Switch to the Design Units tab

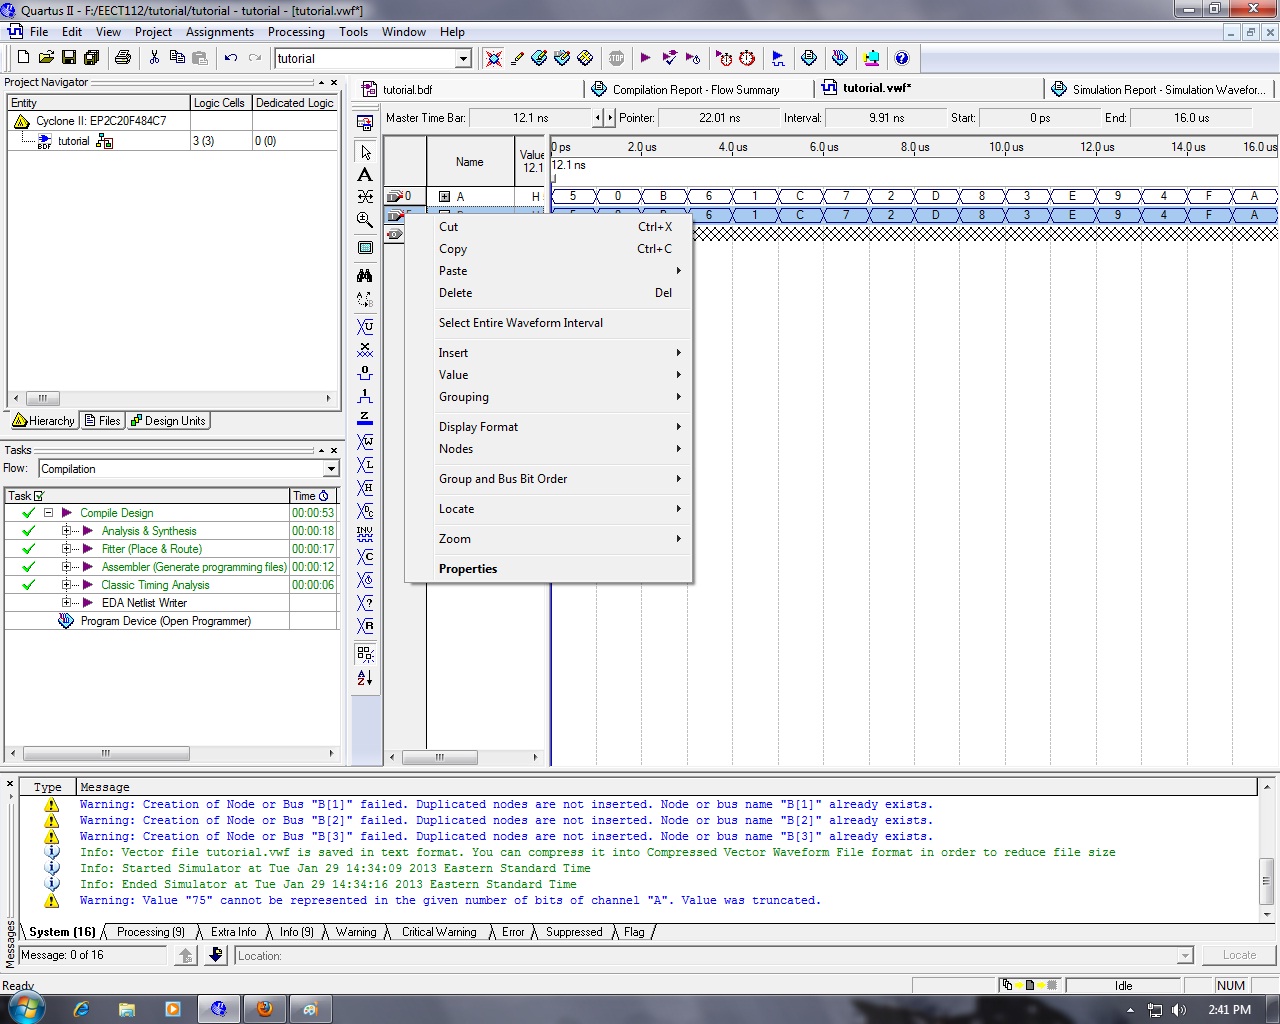[168, 421]
